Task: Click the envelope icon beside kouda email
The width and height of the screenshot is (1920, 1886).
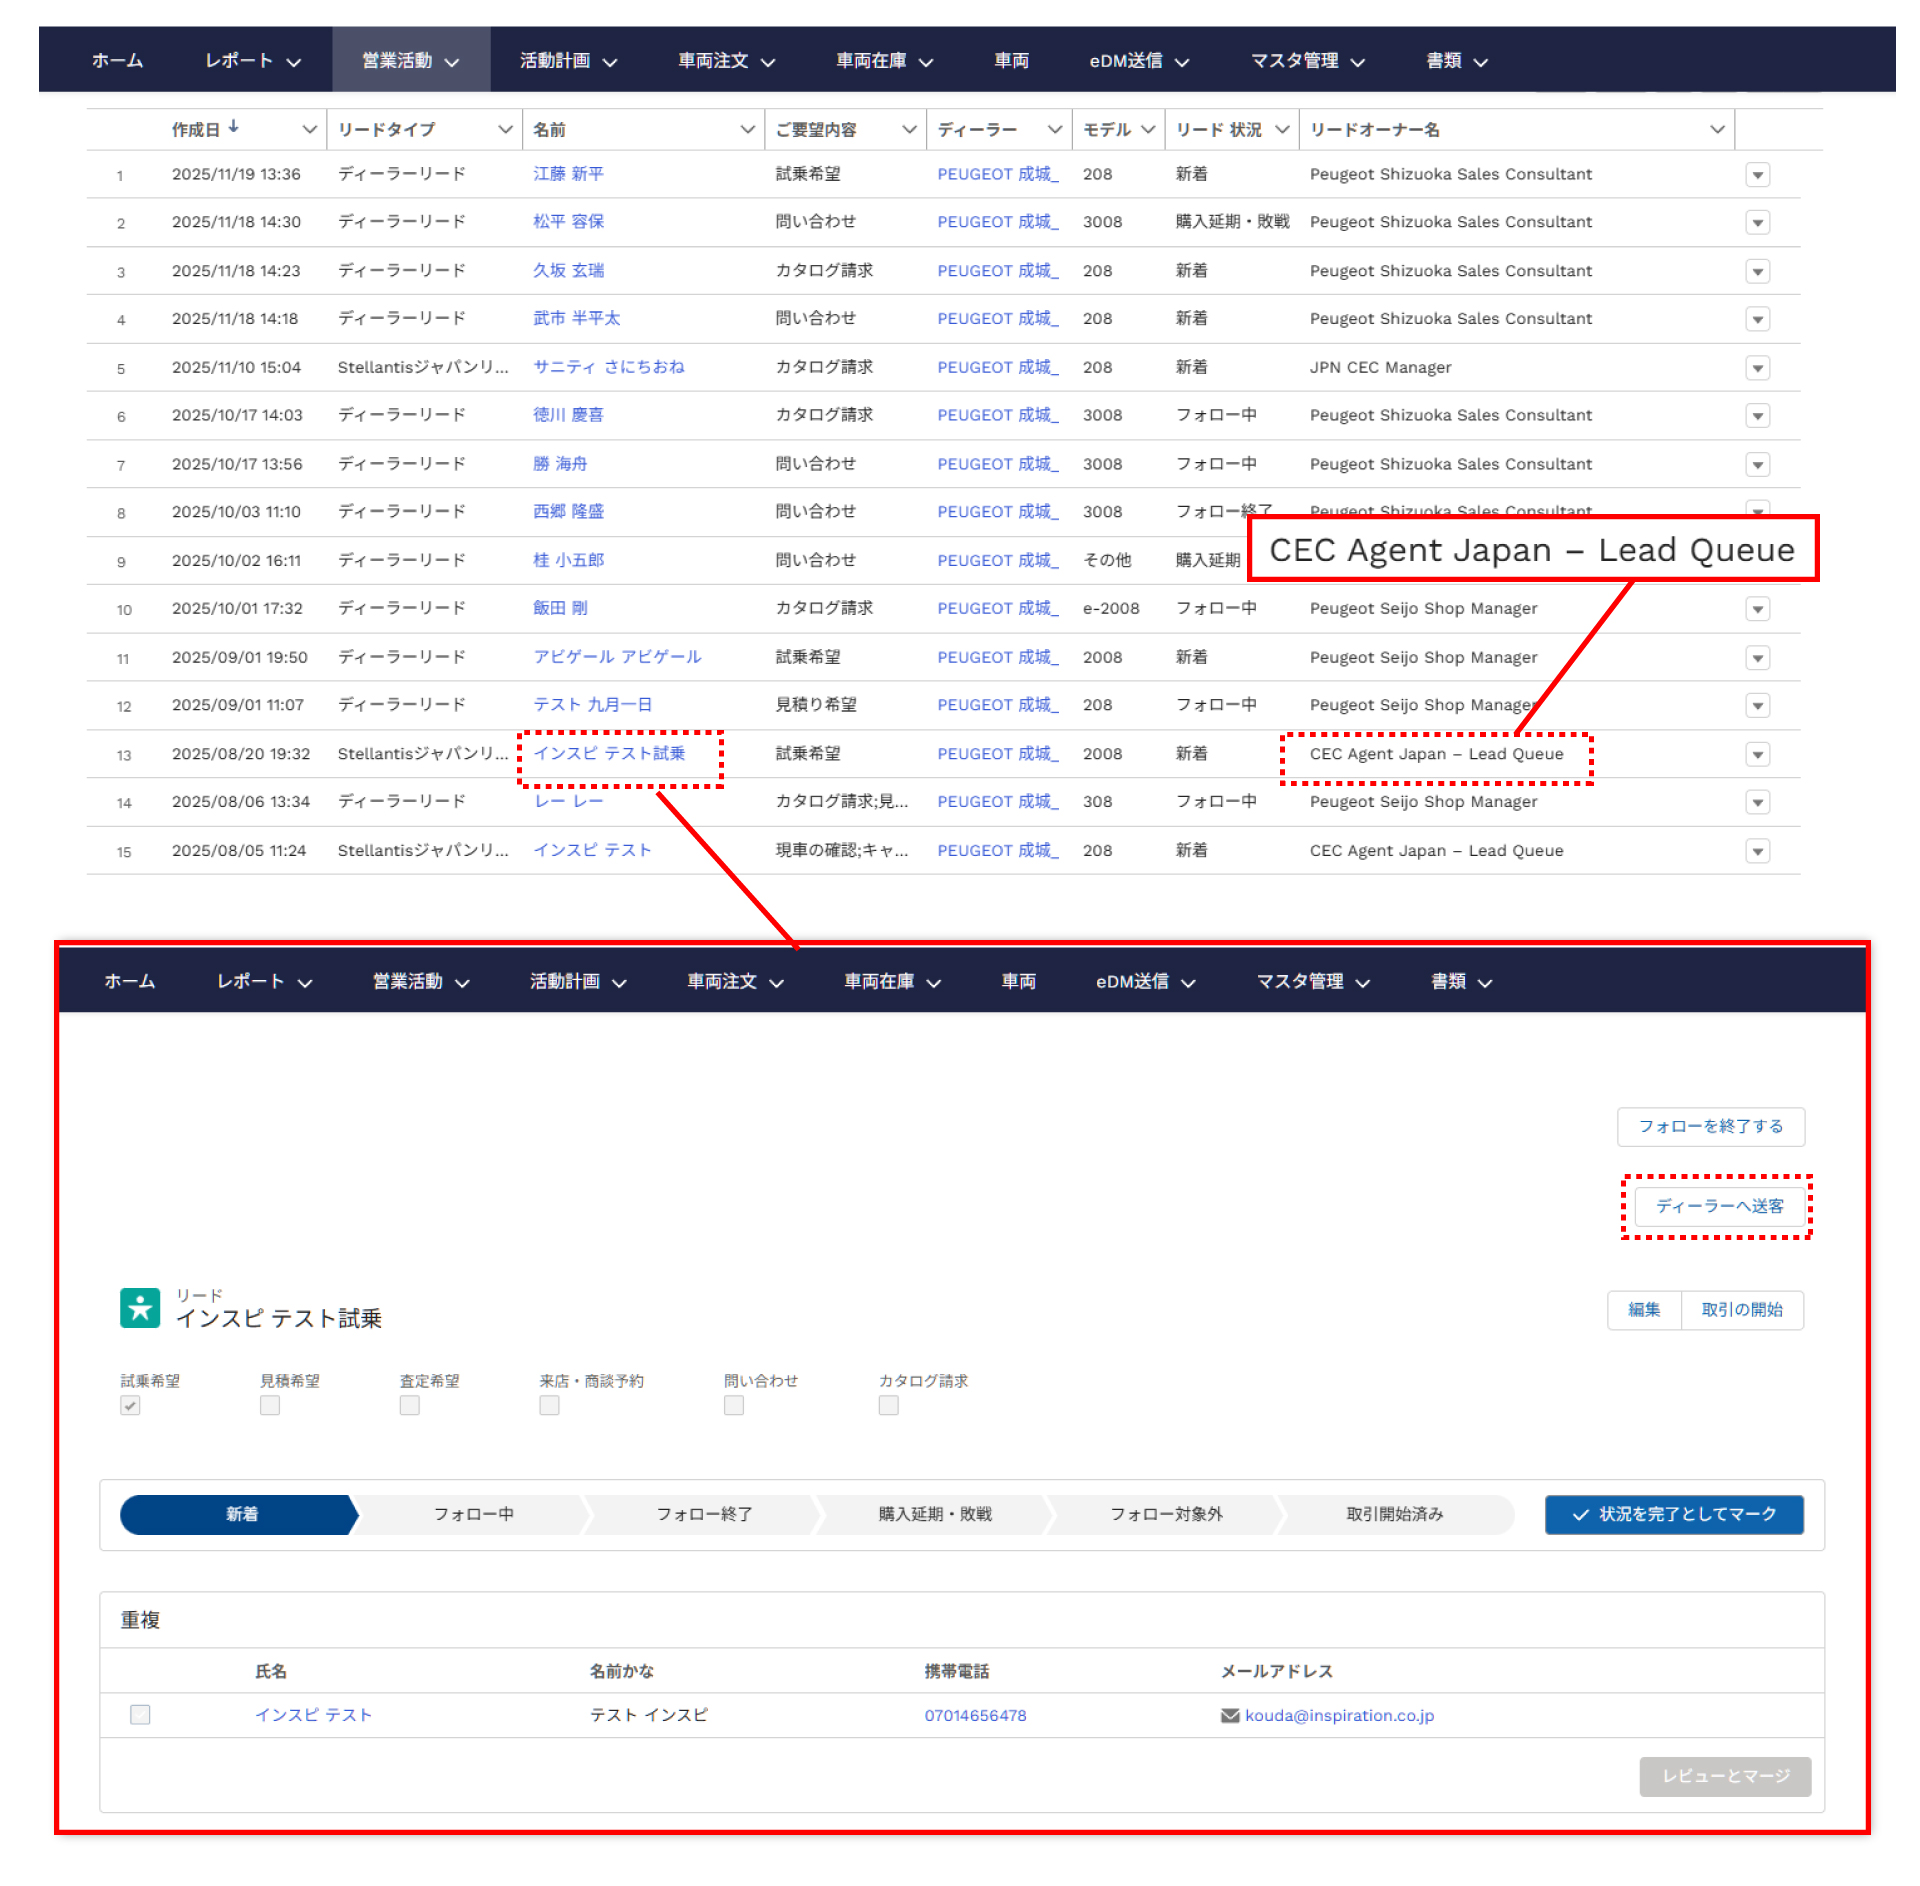Action: [1229, 1715]
